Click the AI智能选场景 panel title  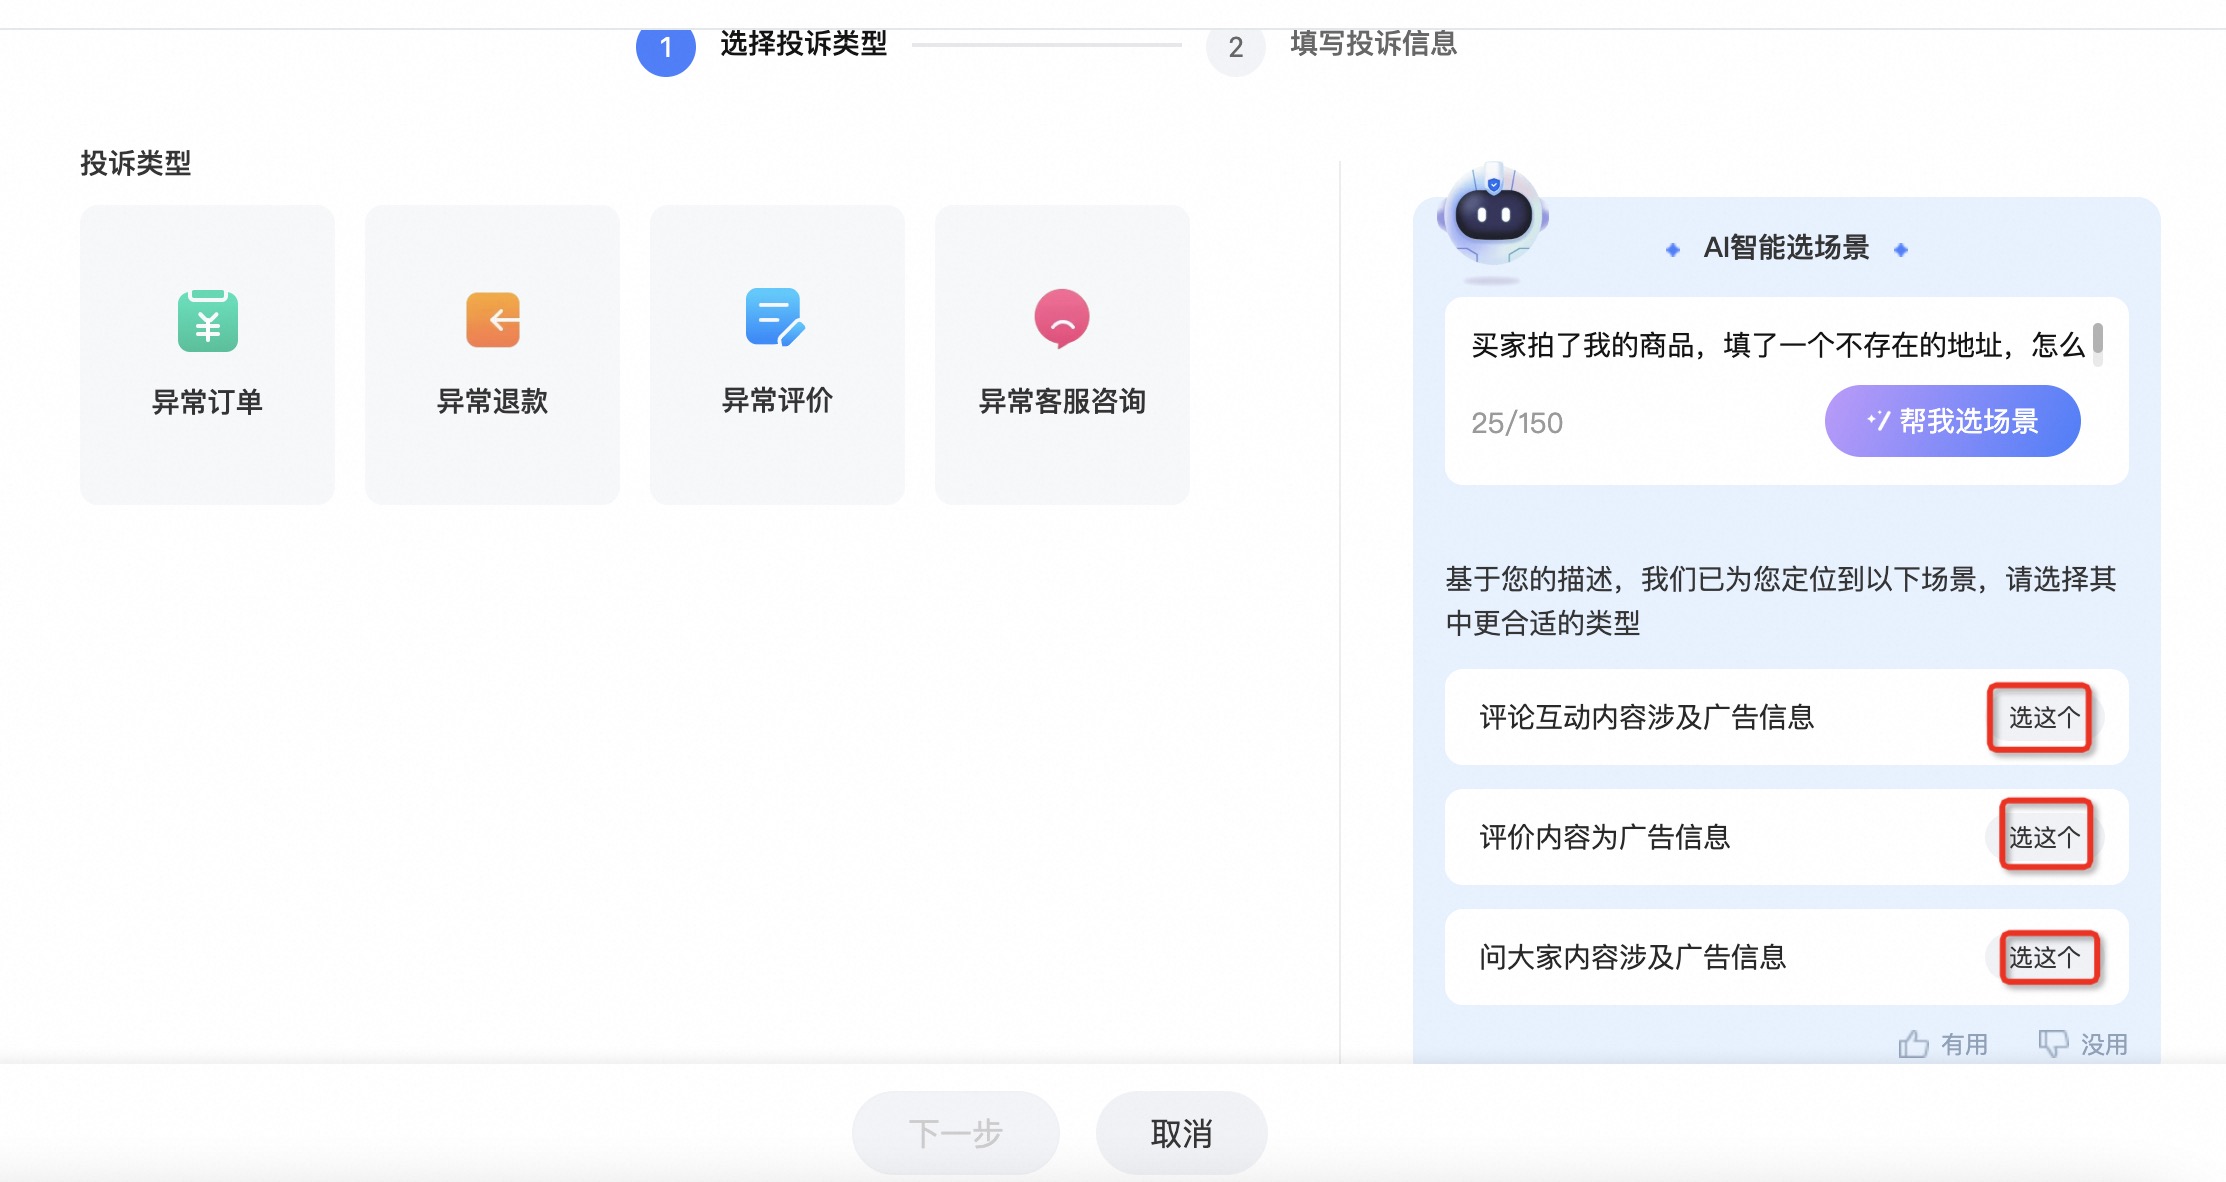click(x=1786, y=247)
